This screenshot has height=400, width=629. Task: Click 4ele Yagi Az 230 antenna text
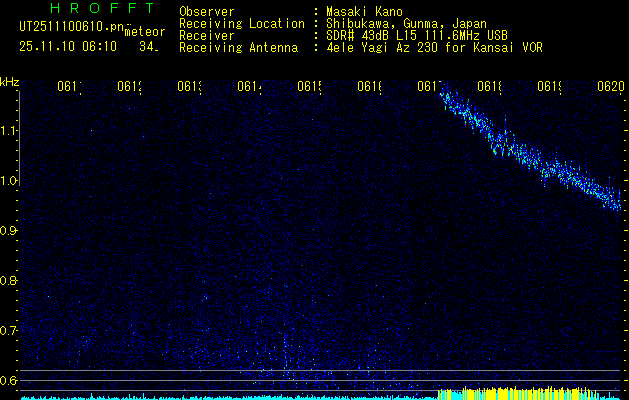[434, 48]
